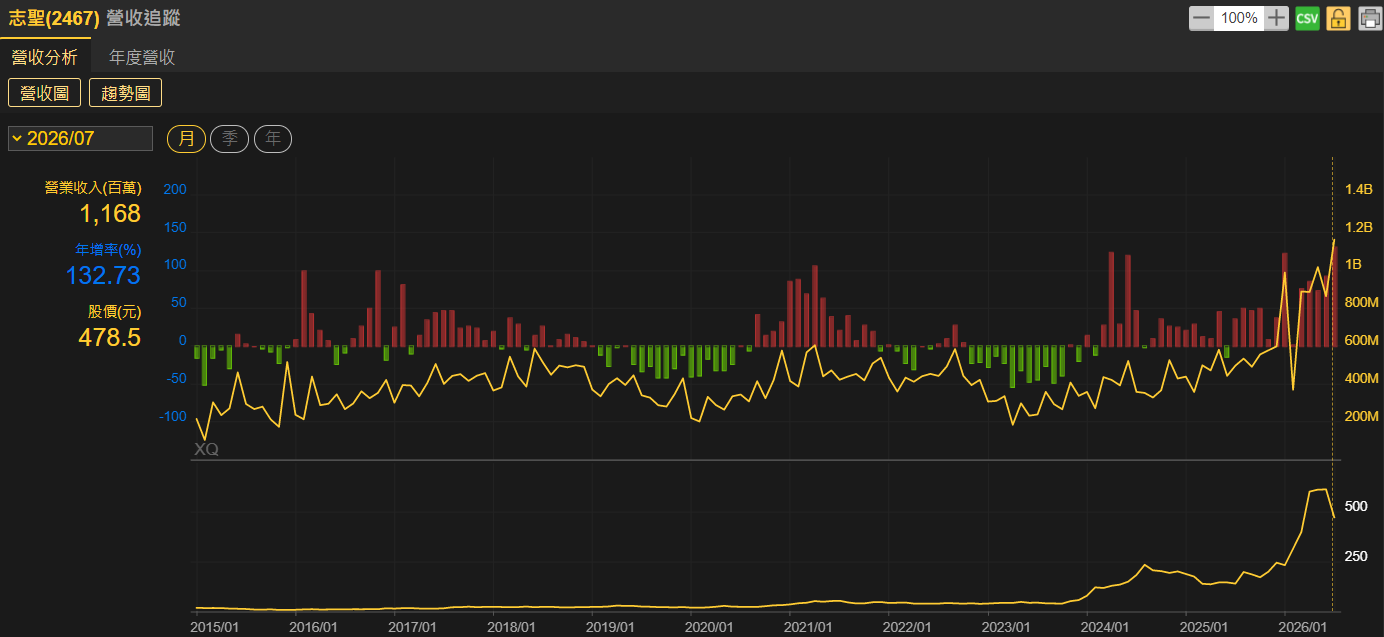The height and width of the screenshot is (637, 1384).
Task: Click the stock price value 478.5
Action: tap(110, 337)
